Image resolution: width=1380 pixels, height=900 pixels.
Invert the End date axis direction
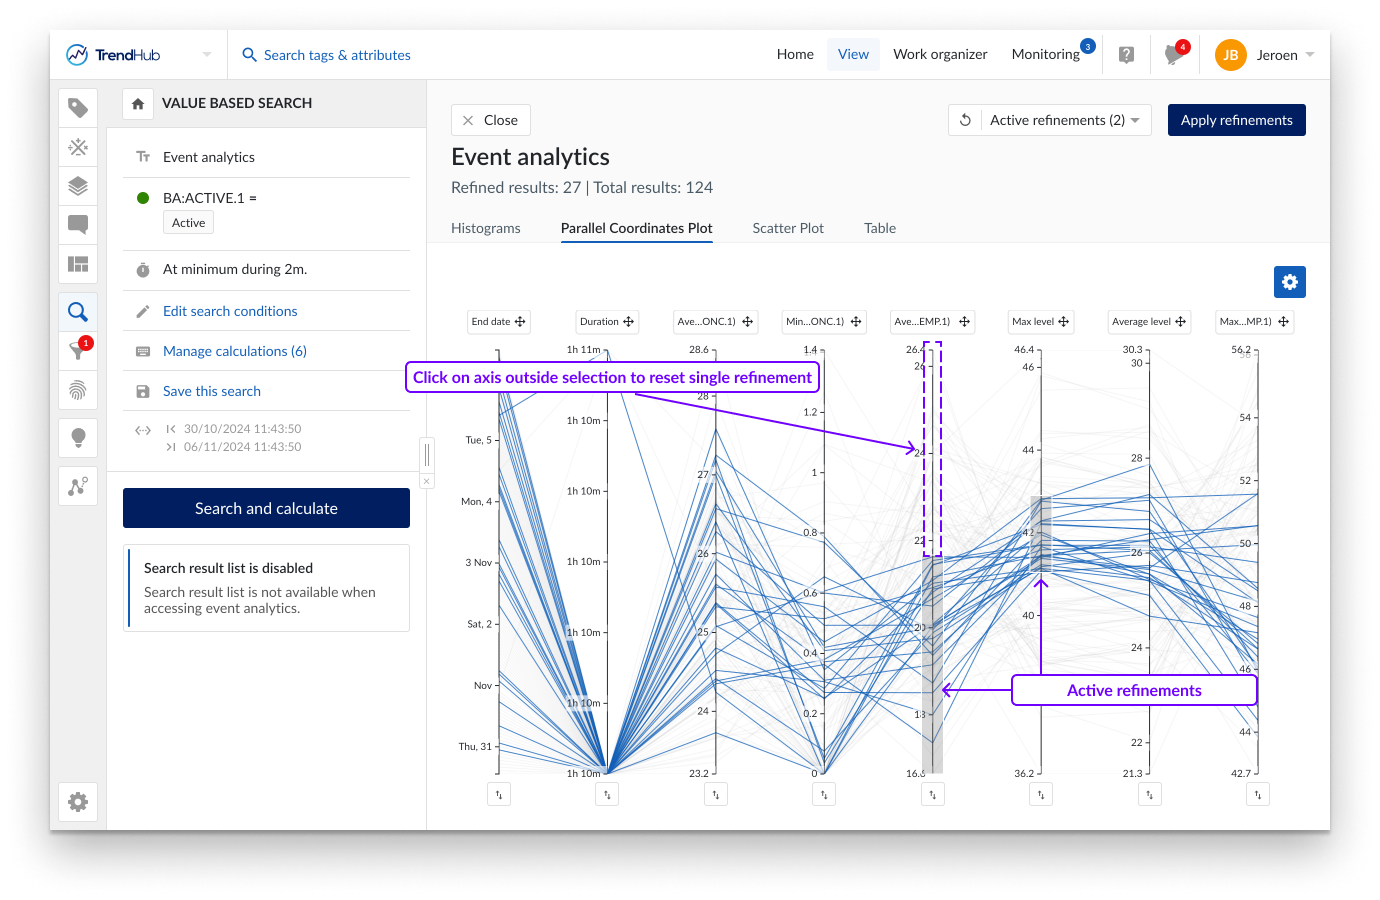tap(499, 794)
